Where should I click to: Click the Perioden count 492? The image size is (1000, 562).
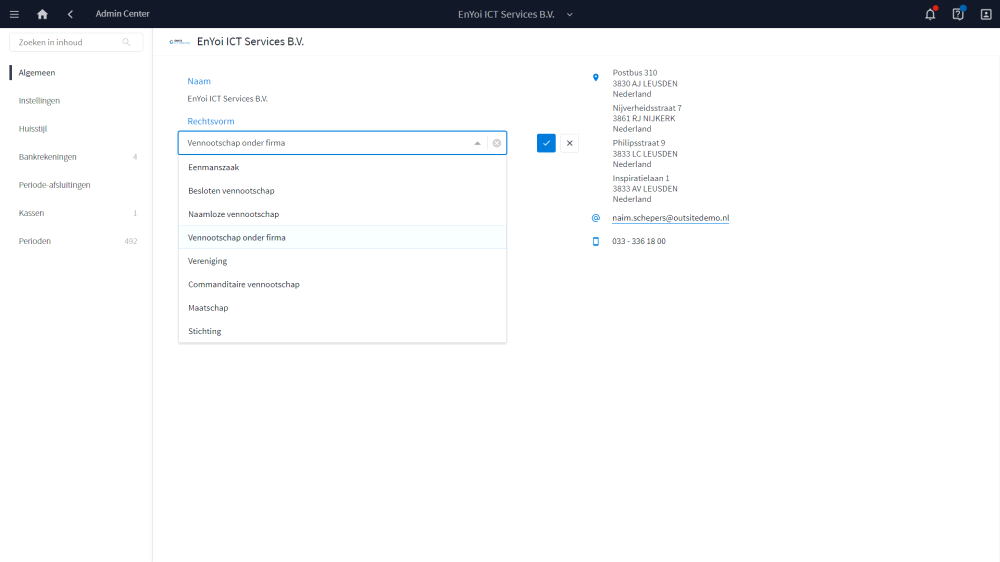(131, 241)
